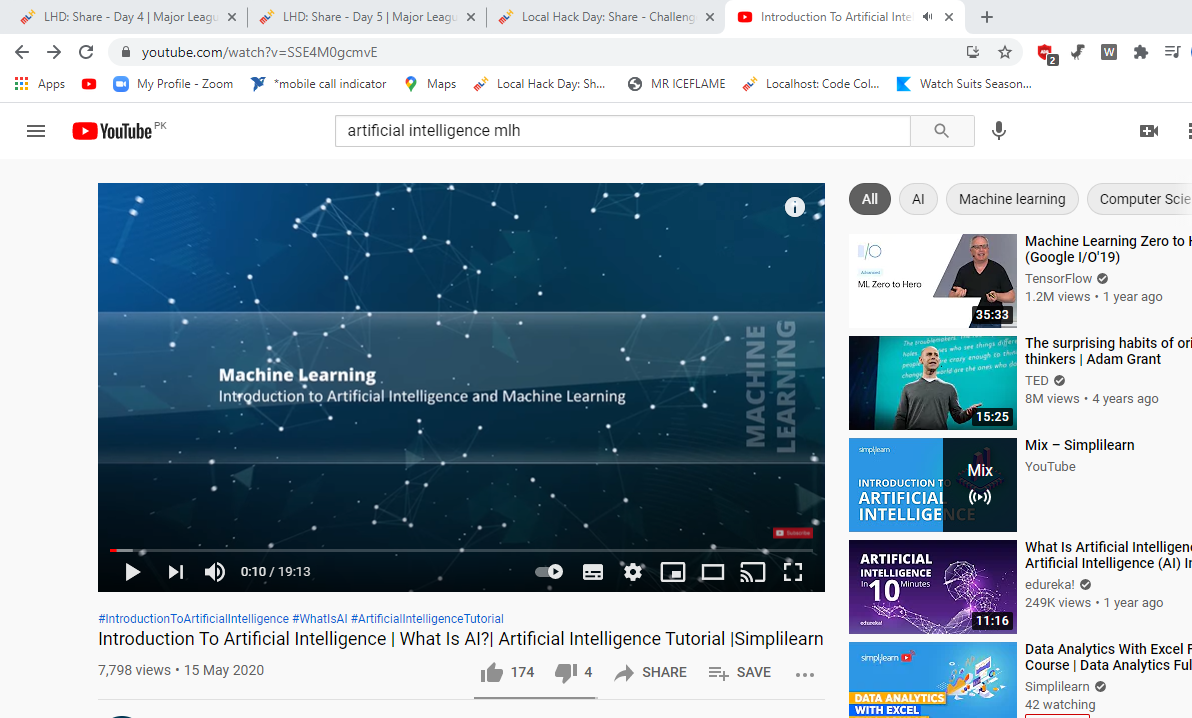Open the Extensions puzzle icon
This screenshot has width=1192, height=718.
(1140, 52)
